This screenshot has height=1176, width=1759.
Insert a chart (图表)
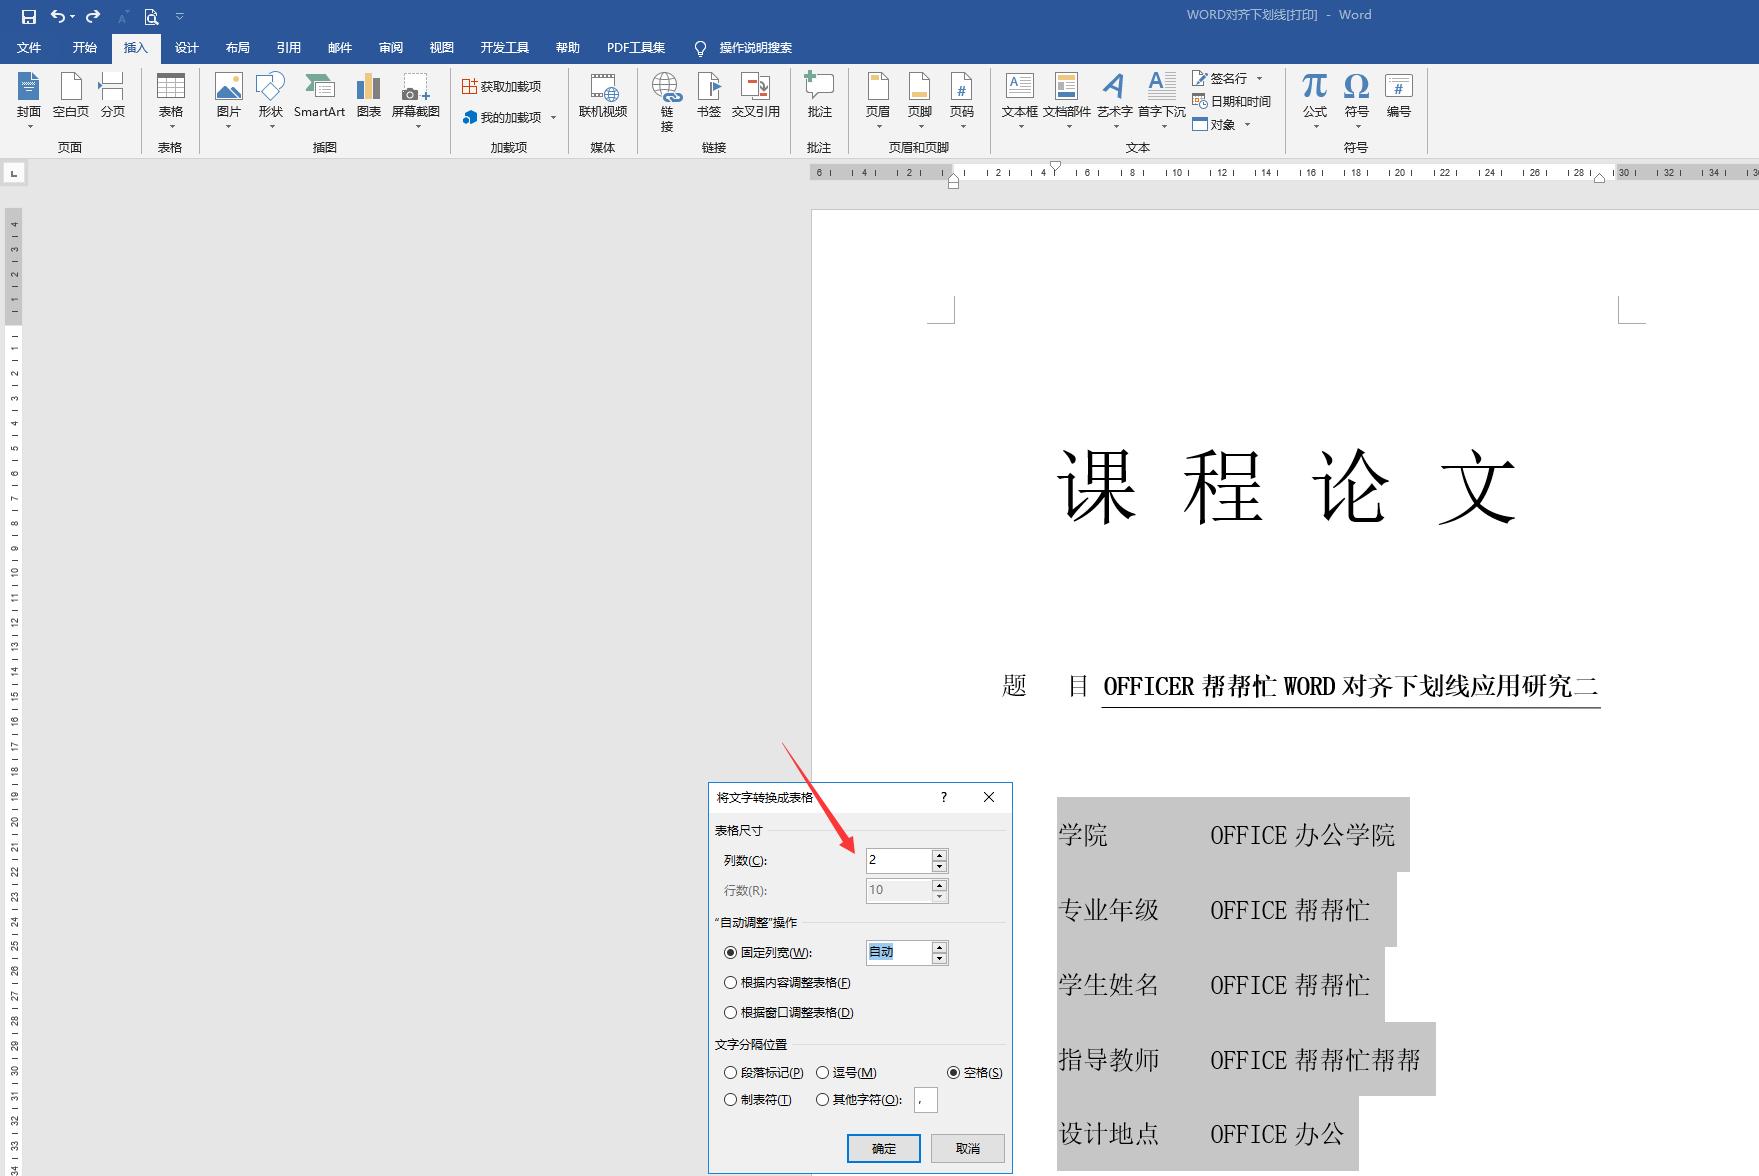369,96
